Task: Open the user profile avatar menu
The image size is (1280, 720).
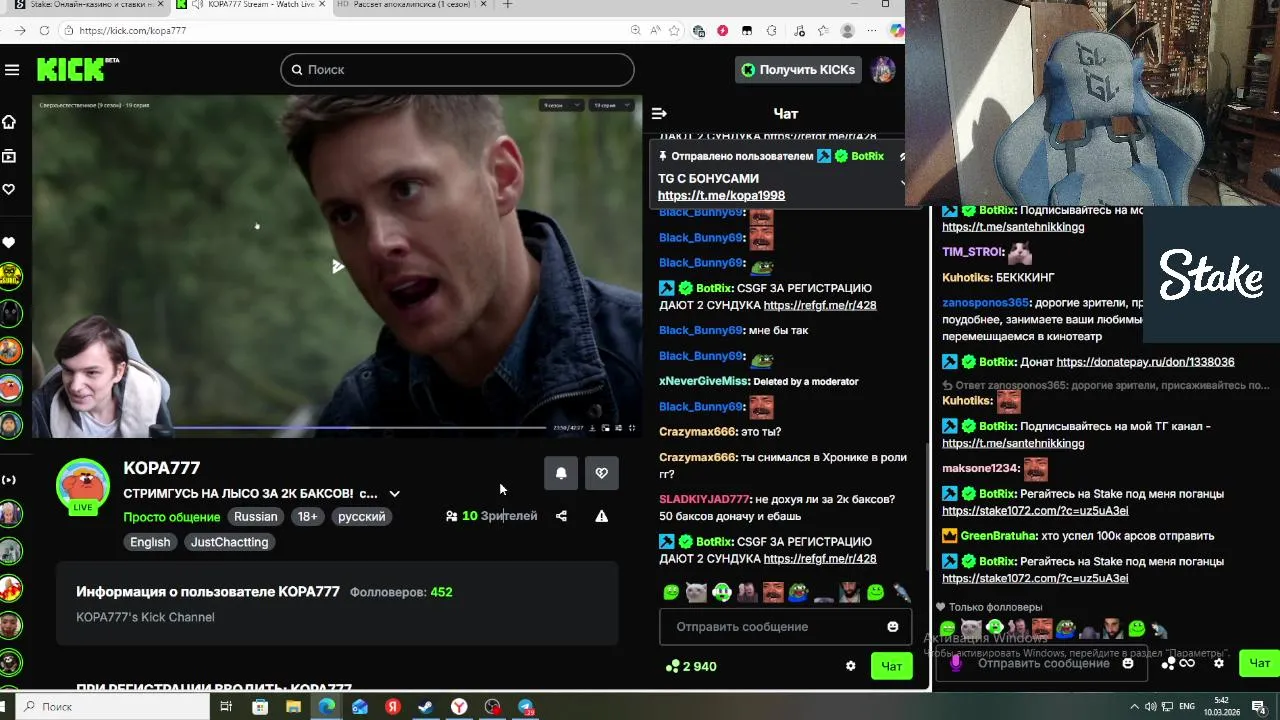Action: pos(882,70)
